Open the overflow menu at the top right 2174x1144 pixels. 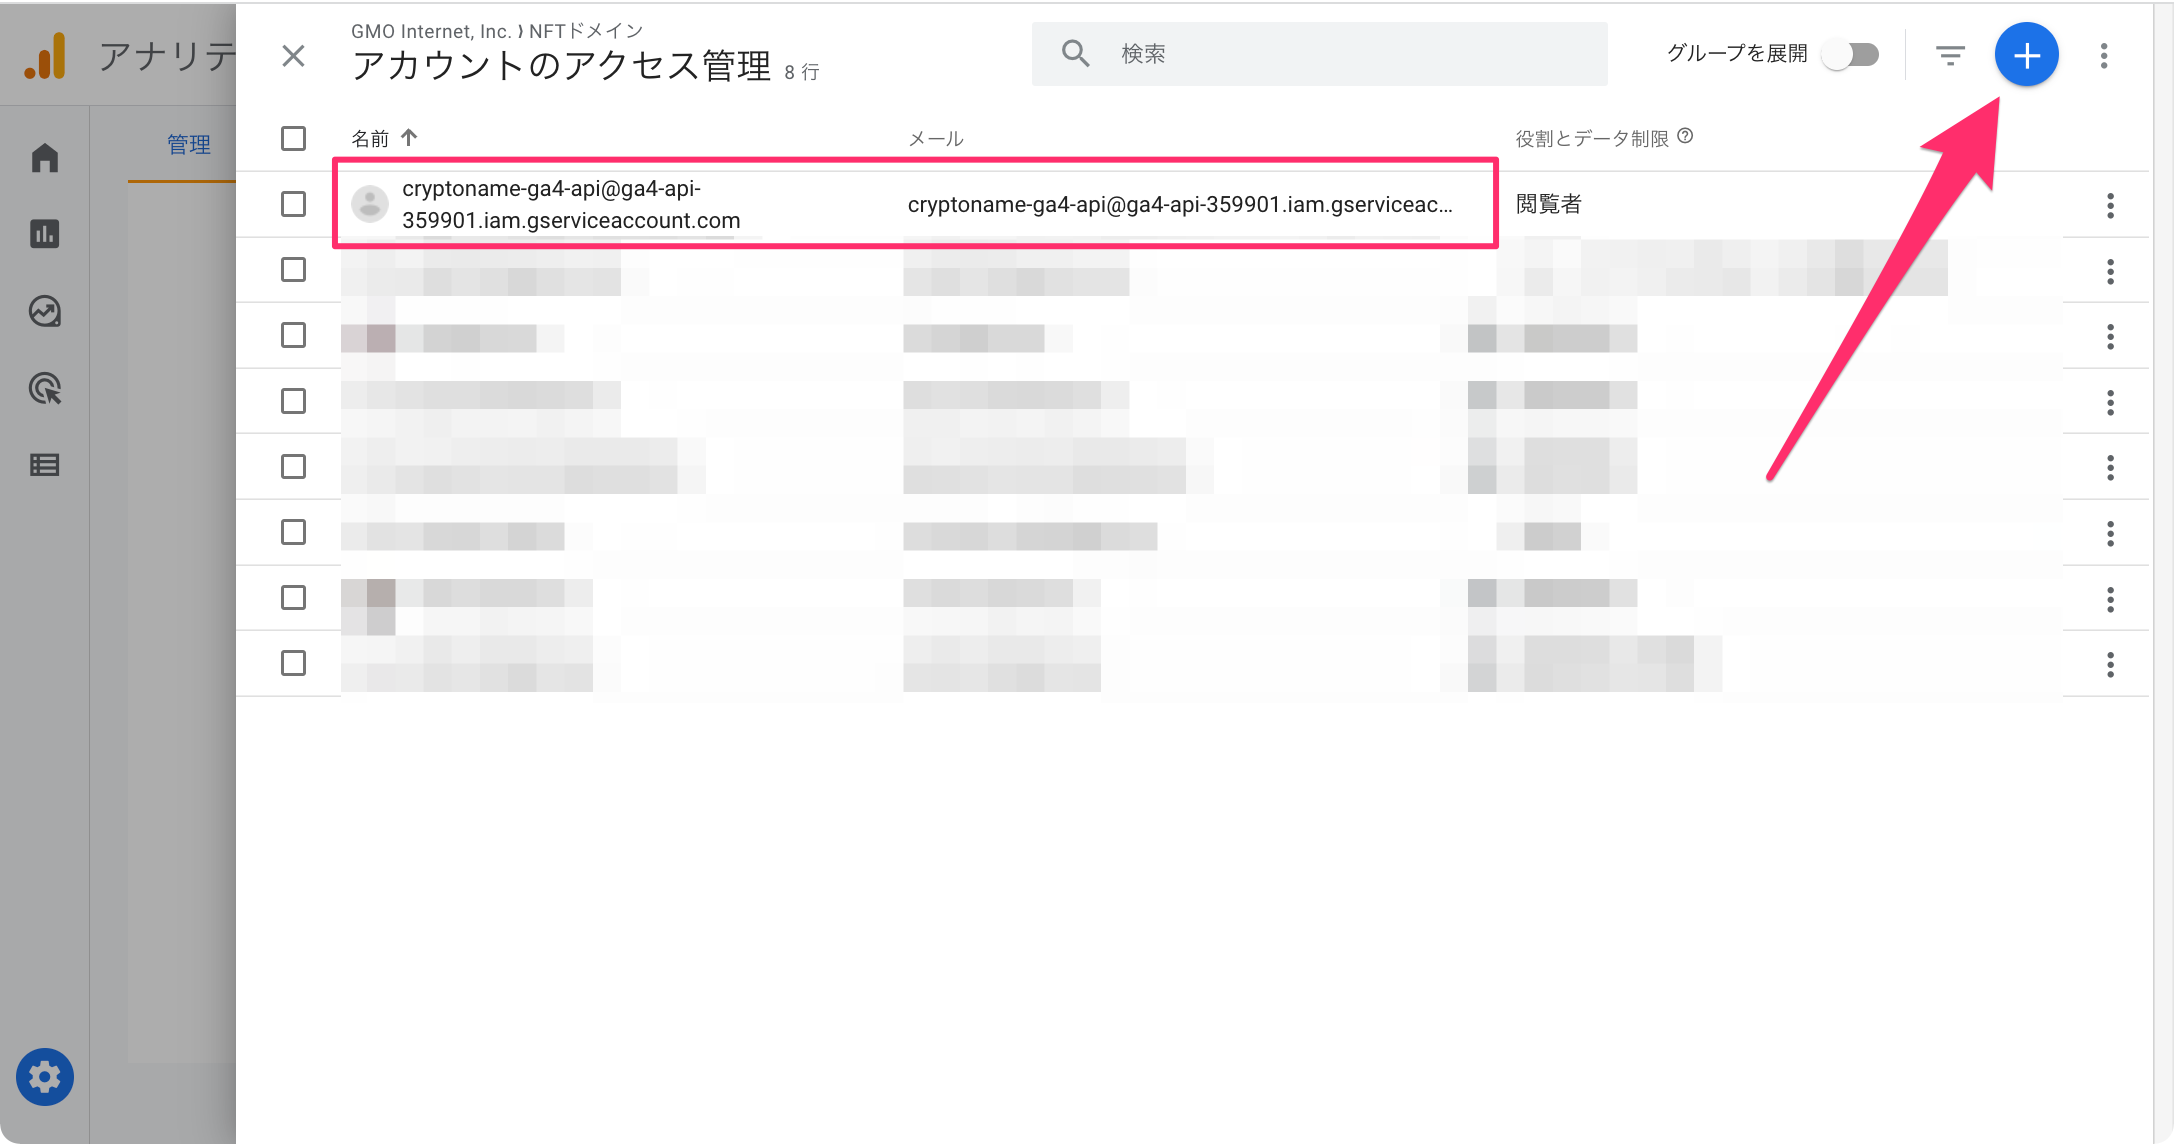coord(2104,55)
